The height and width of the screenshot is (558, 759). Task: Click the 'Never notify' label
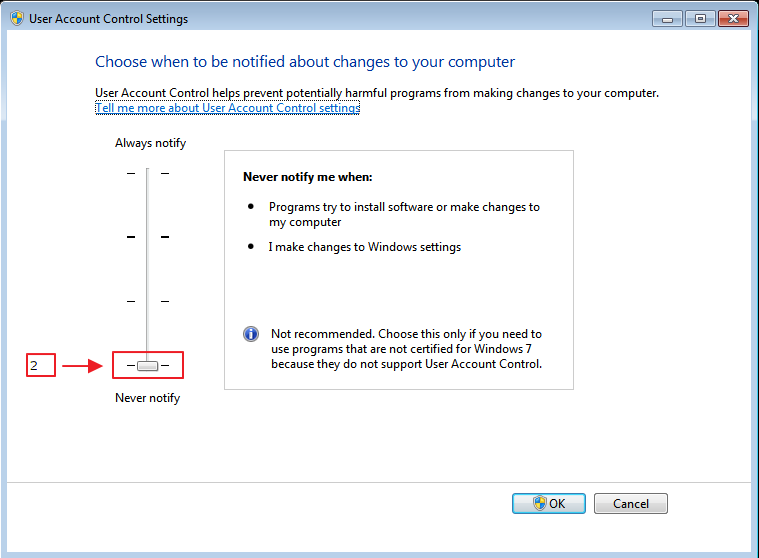pos(148,398)
